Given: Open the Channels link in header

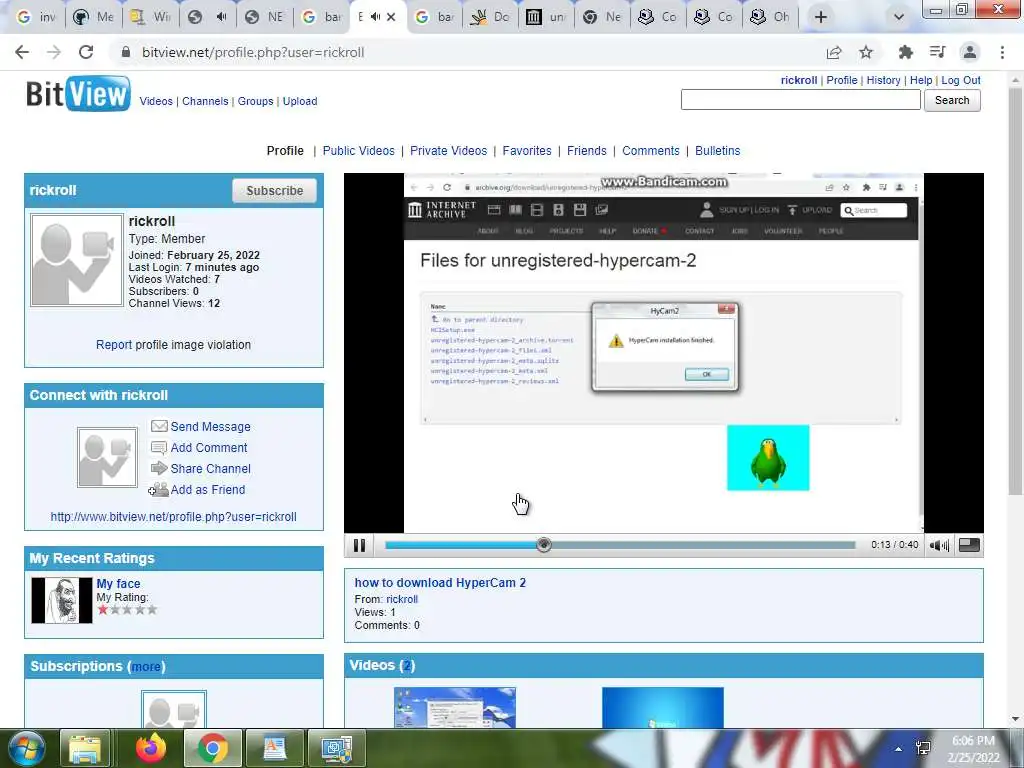Looking at the screenshot, I should click(x=205, y=101).
